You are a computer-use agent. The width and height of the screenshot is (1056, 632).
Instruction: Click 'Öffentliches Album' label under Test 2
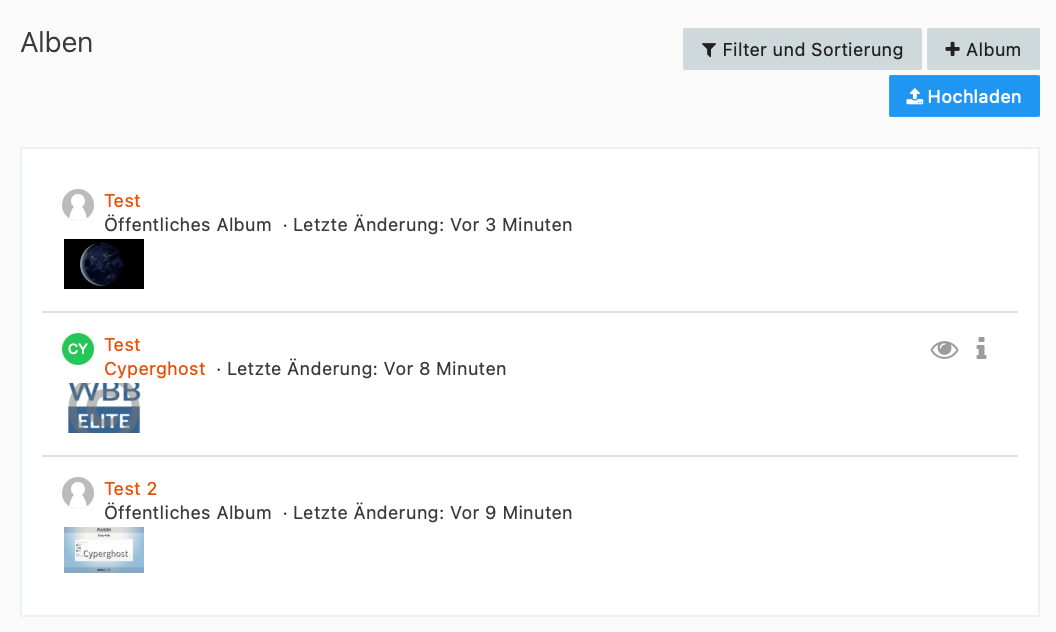point(188,513)
